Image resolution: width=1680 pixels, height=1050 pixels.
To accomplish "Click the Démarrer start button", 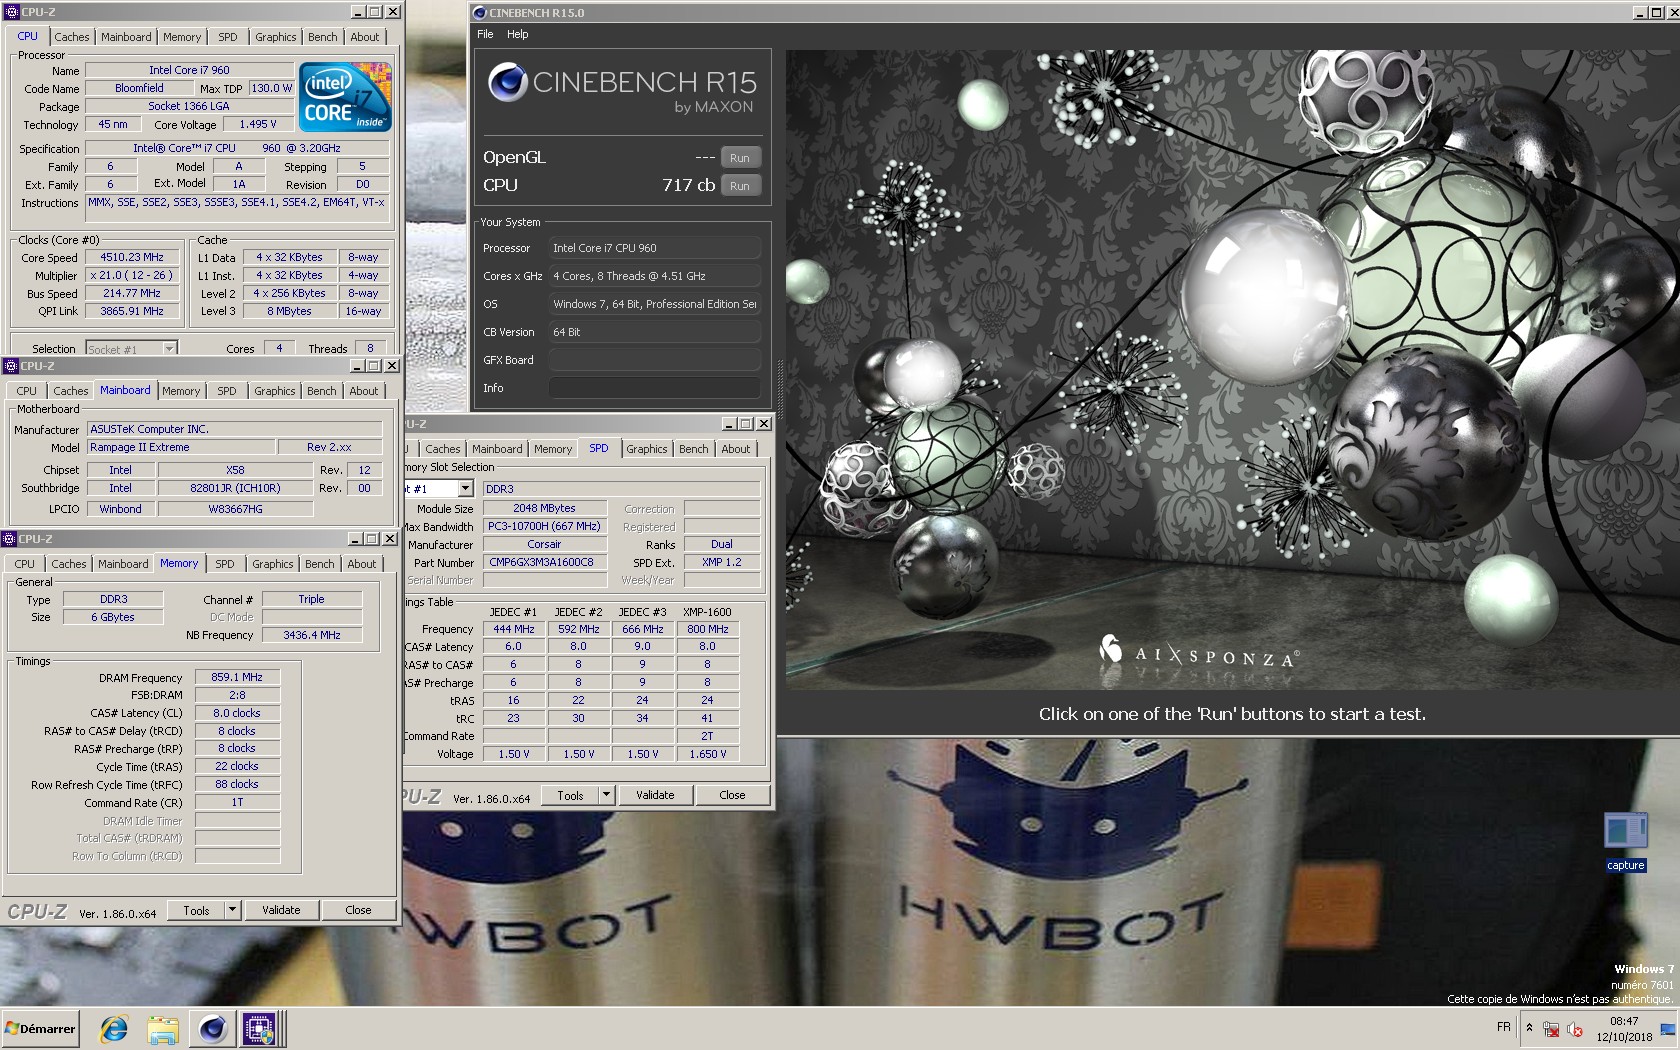I will point(40,1028).
